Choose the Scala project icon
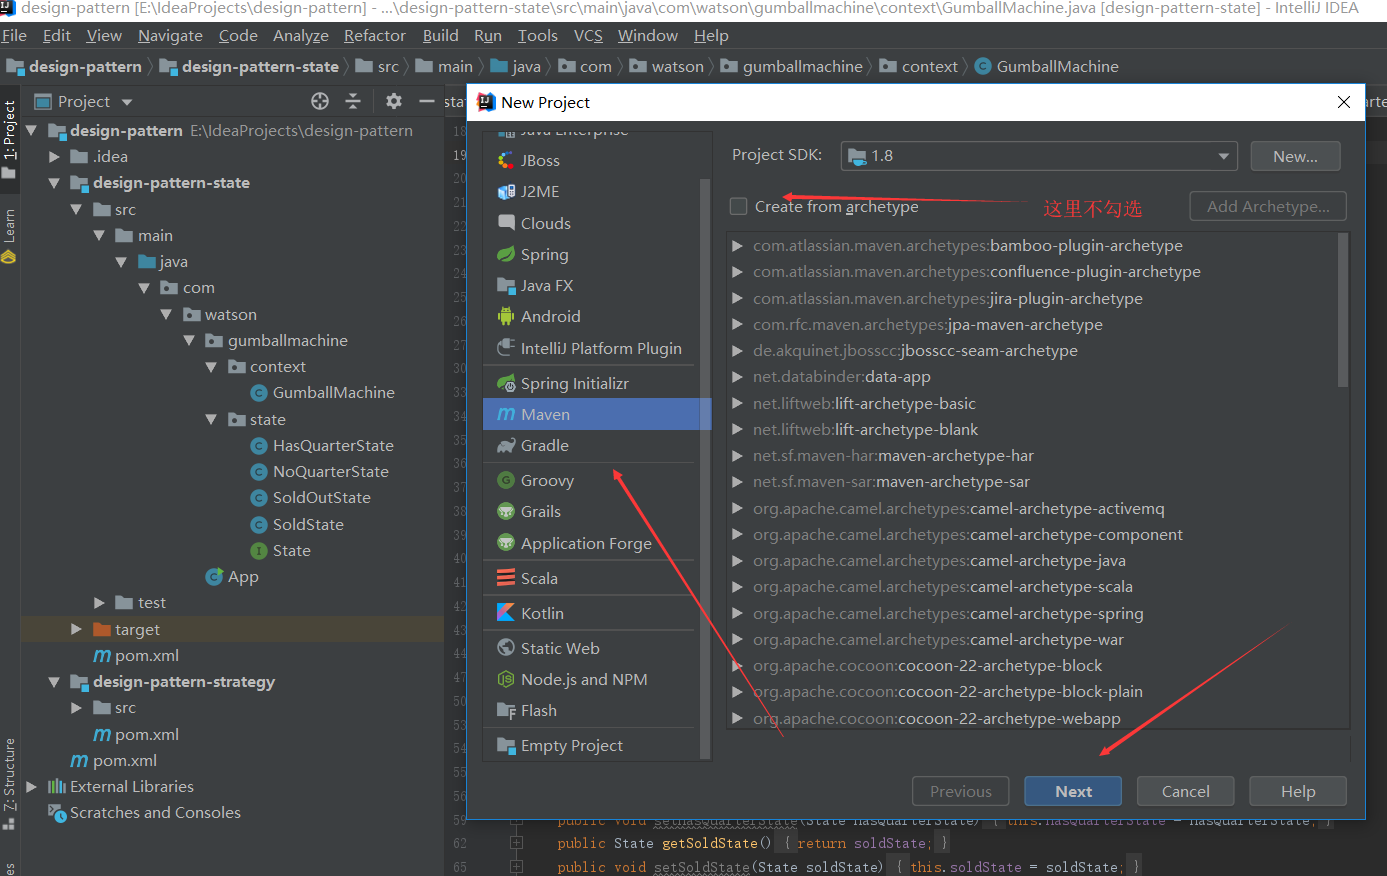Screen dimensions: 1387x876 click(x=506, y=578)
